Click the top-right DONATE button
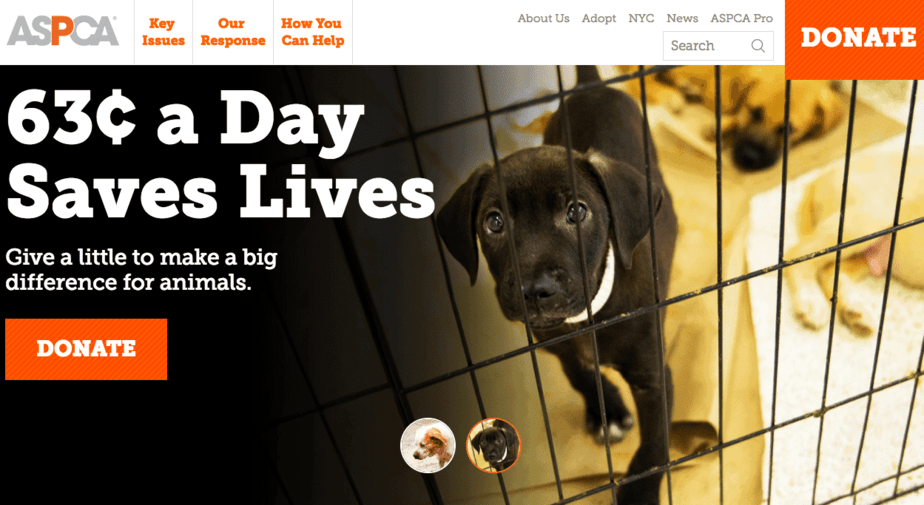Image resolution: width=924 pixels, height=505 pixels. point(854,39)
